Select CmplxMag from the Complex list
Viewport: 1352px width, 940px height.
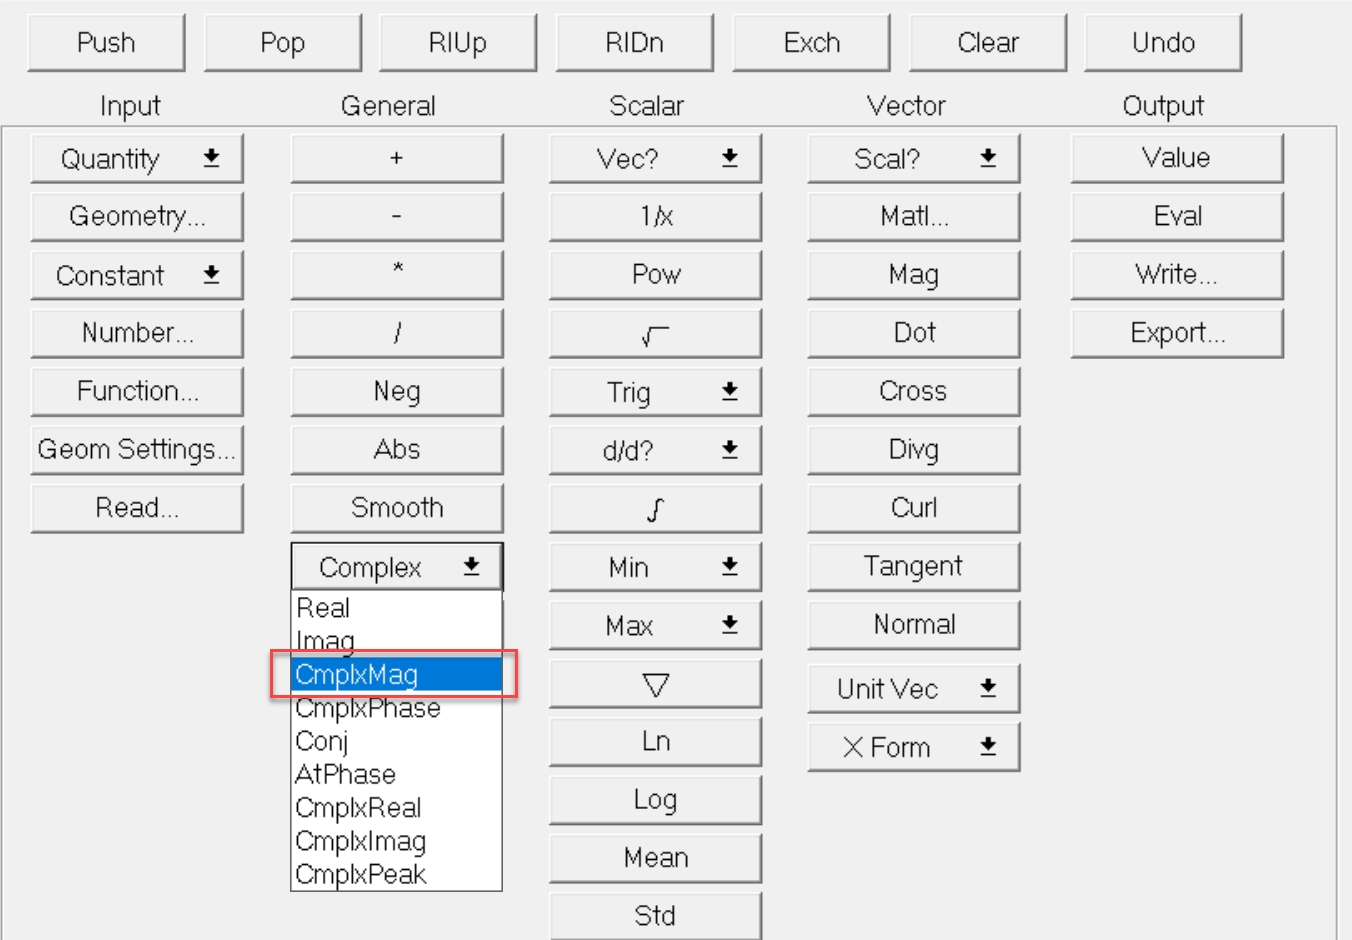(x=396, y=675)
